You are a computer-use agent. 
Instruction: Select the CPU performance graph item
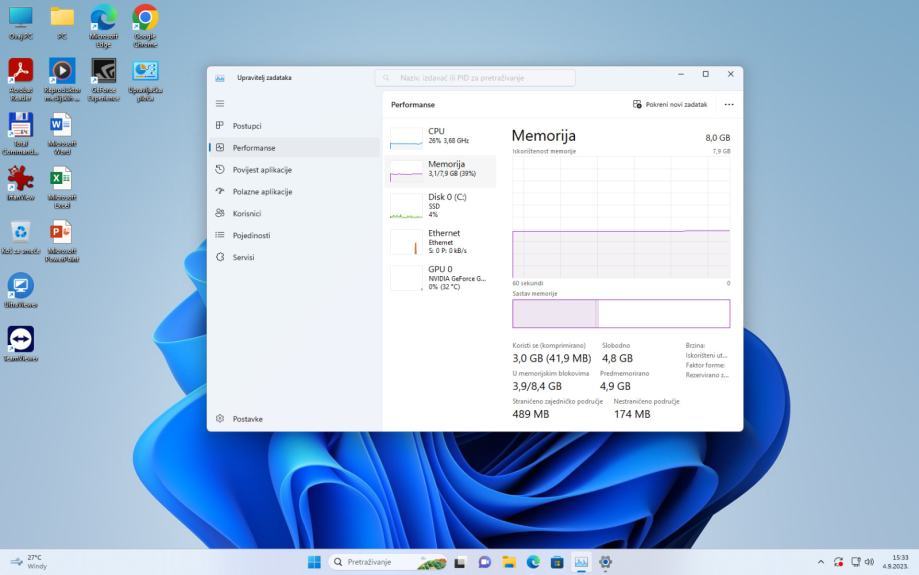click(x=440, y=137)
